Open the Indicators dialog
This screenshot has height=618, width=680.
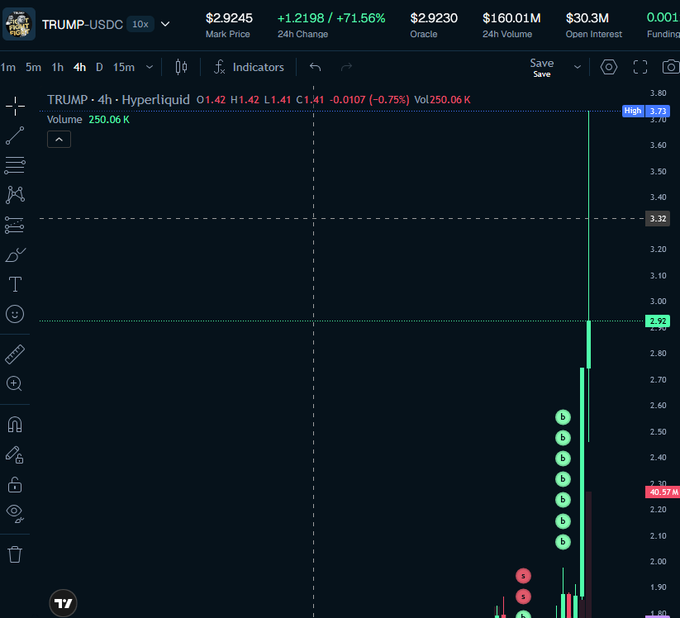[x=249, y=67]
